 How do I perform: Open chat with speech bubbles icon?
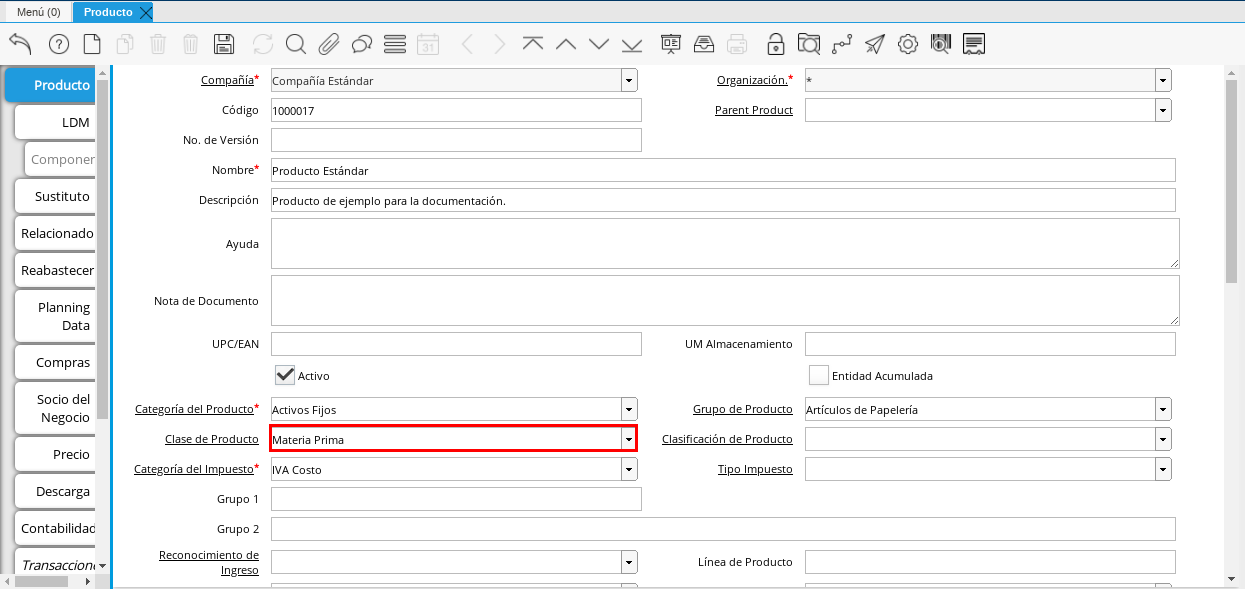(x=362, y=44)
